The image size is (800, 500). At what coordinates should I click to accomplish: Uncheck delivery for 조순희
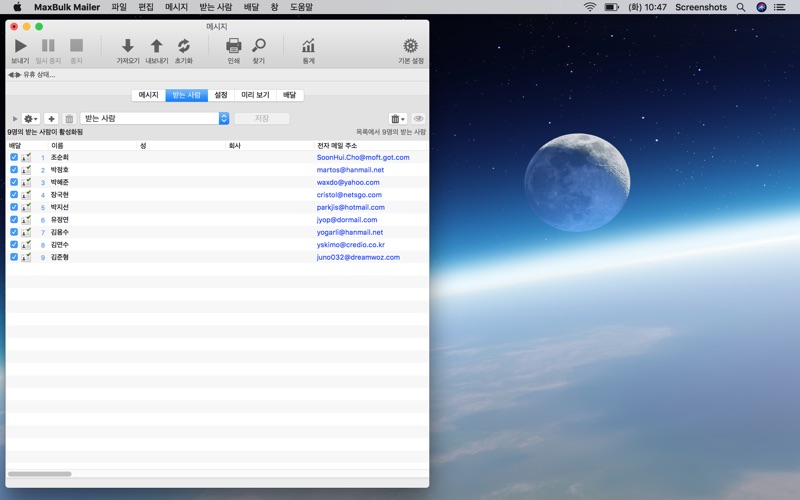pyautogui.click(x=14, y=157)
